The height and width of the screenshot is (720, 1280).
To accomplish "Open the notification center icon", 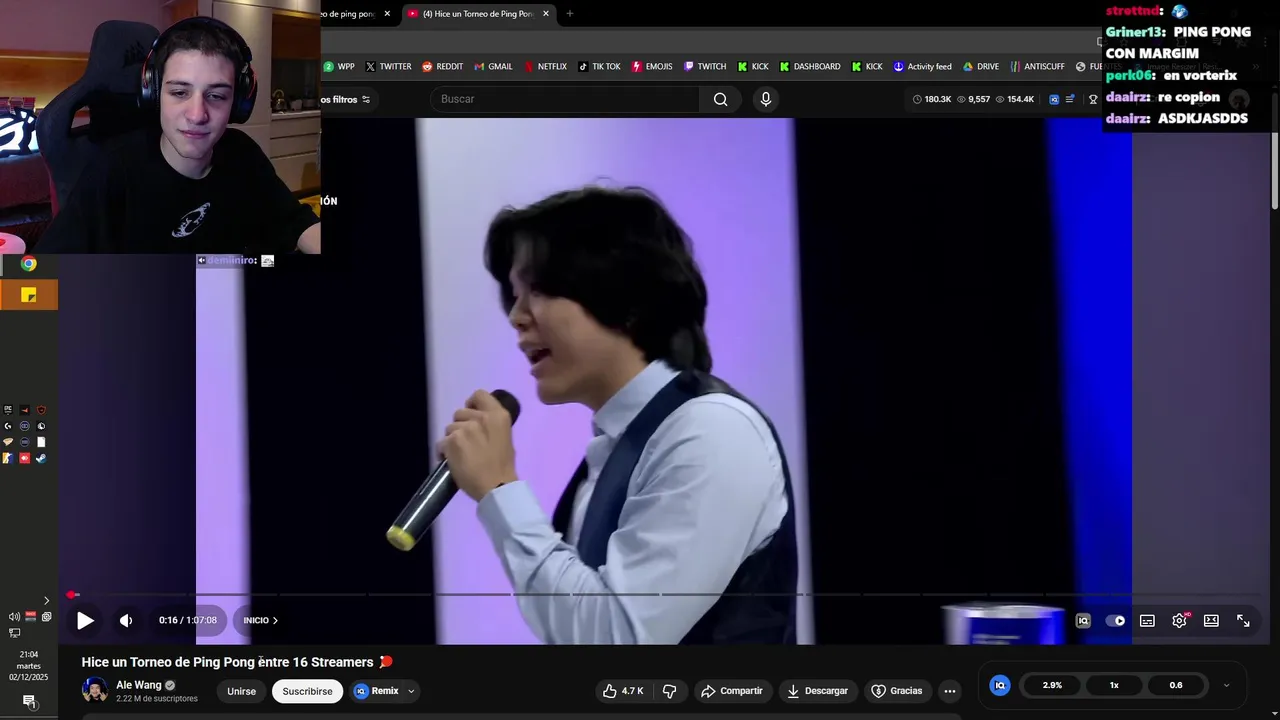I will click(x=29, y=701).
